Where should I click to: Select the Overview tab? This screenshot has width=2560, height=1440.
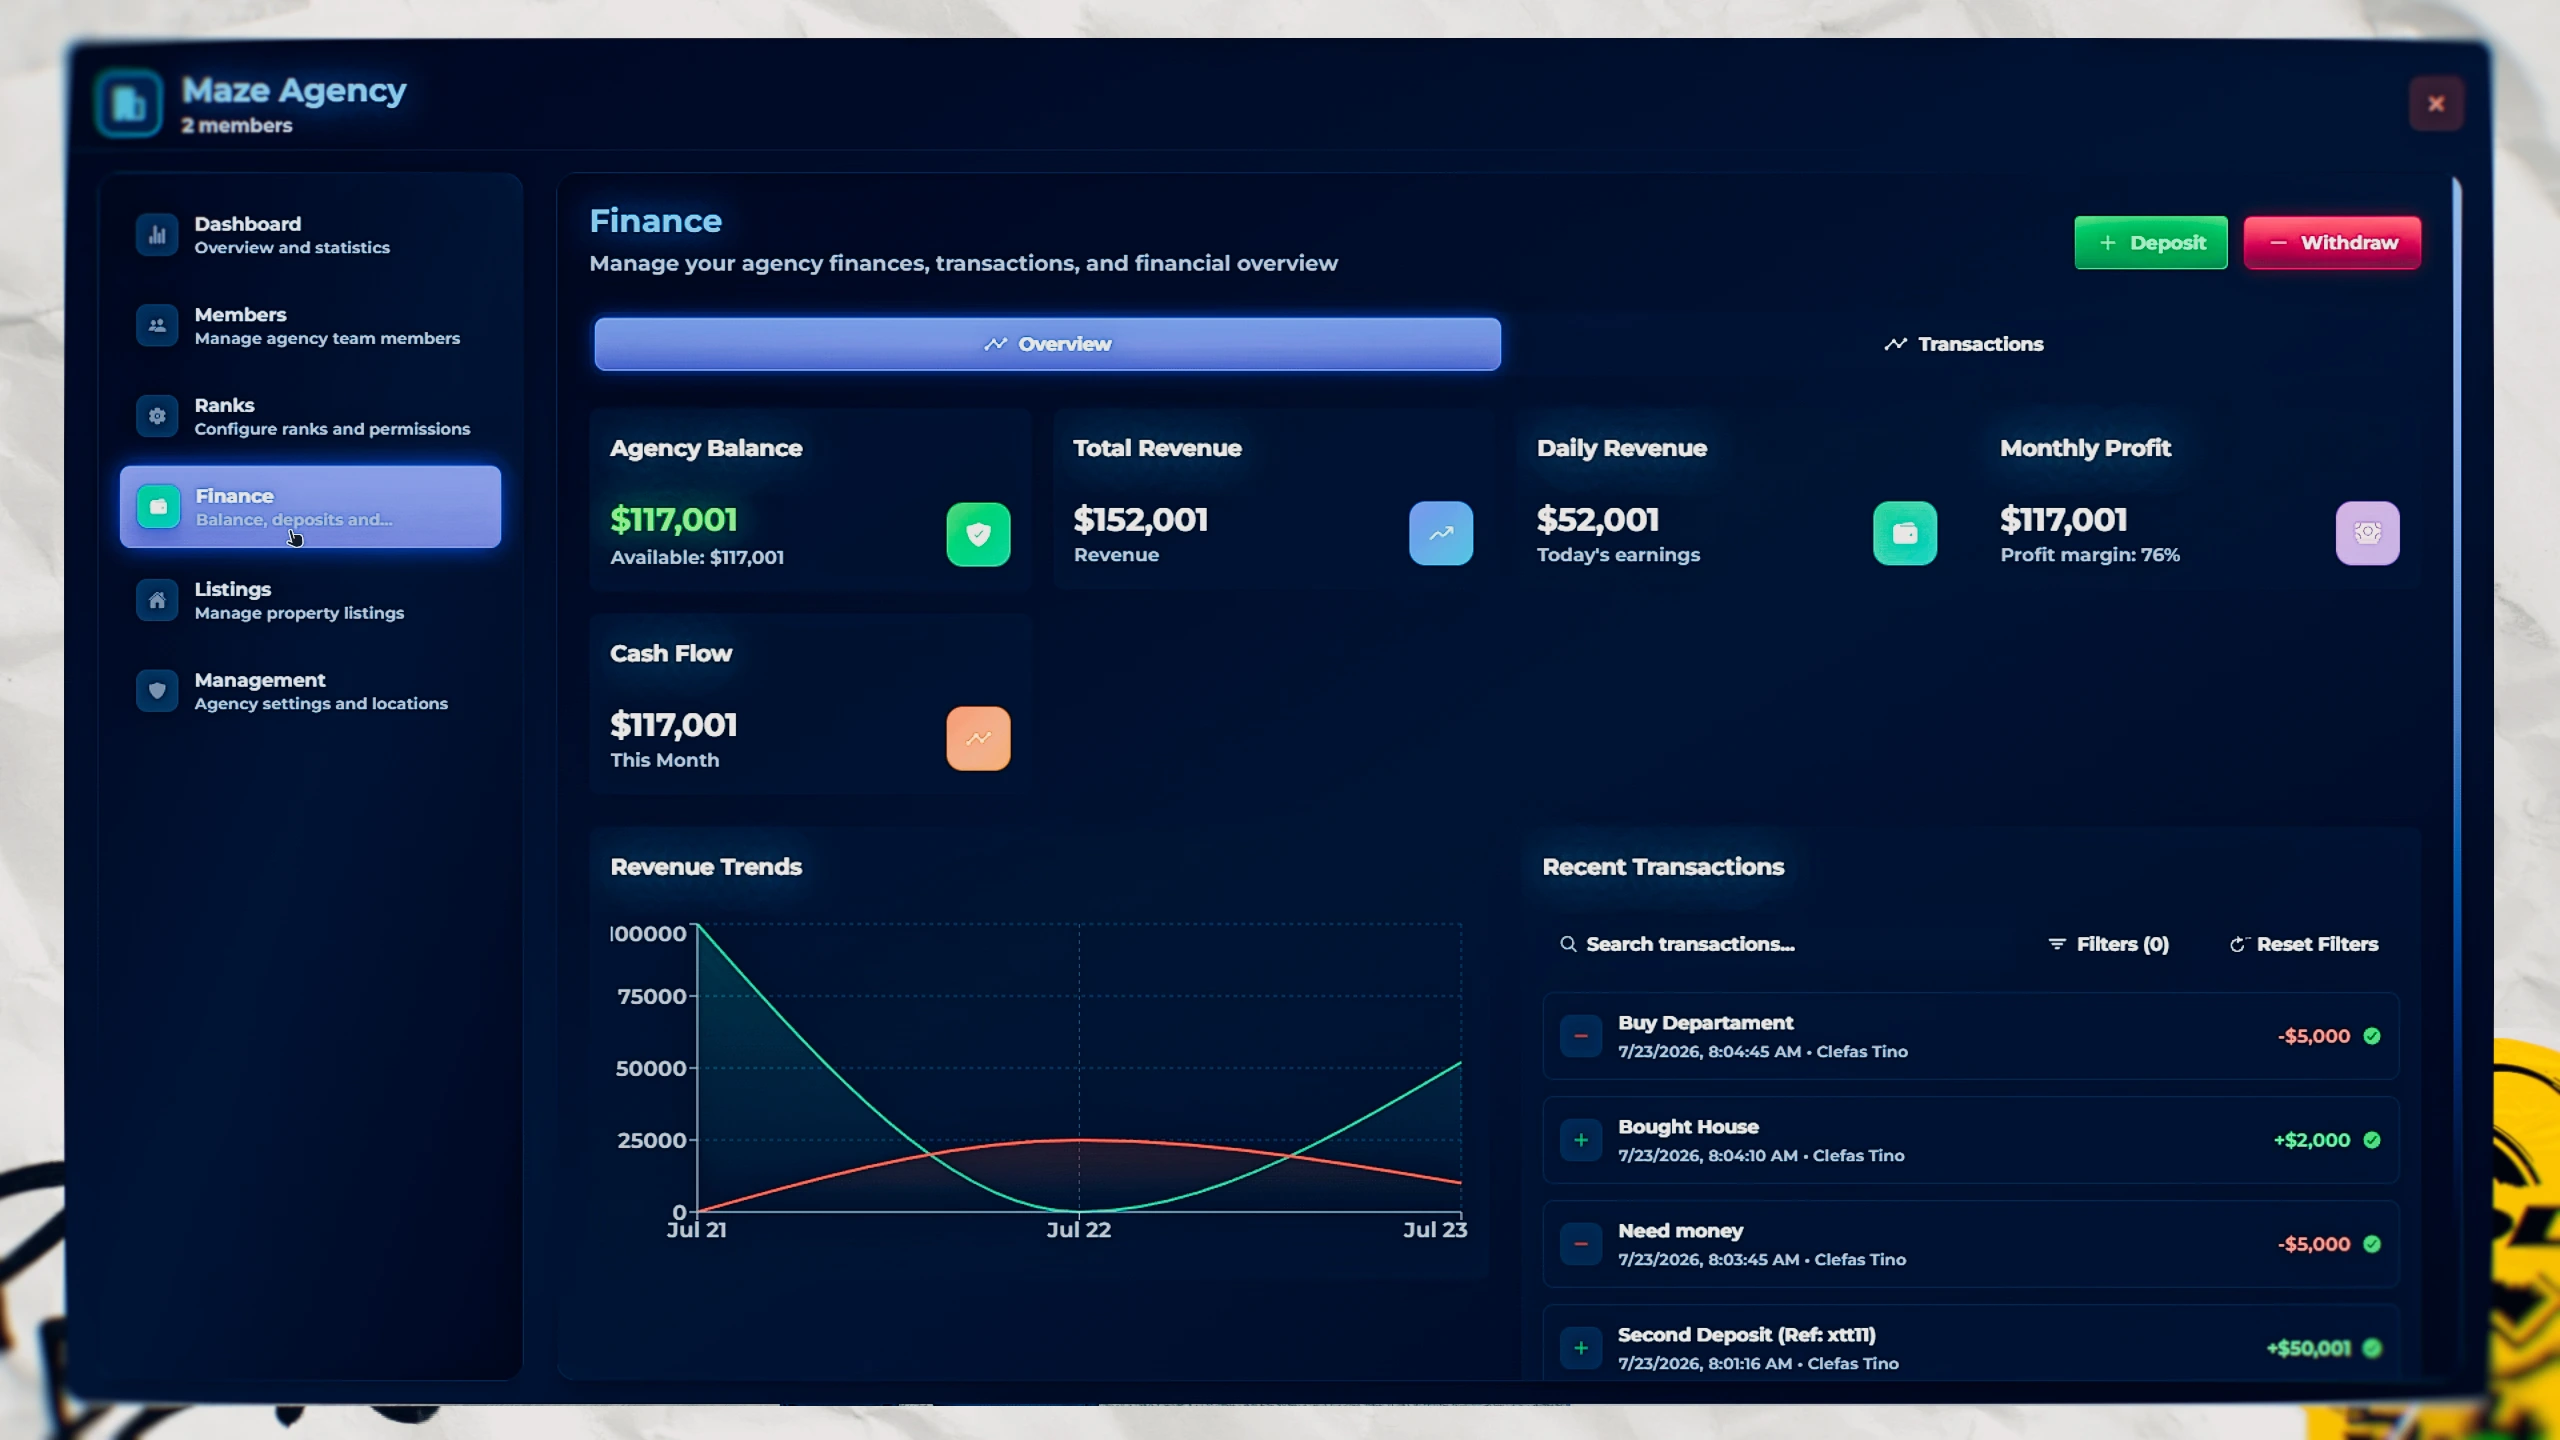tap(1047, 344)
